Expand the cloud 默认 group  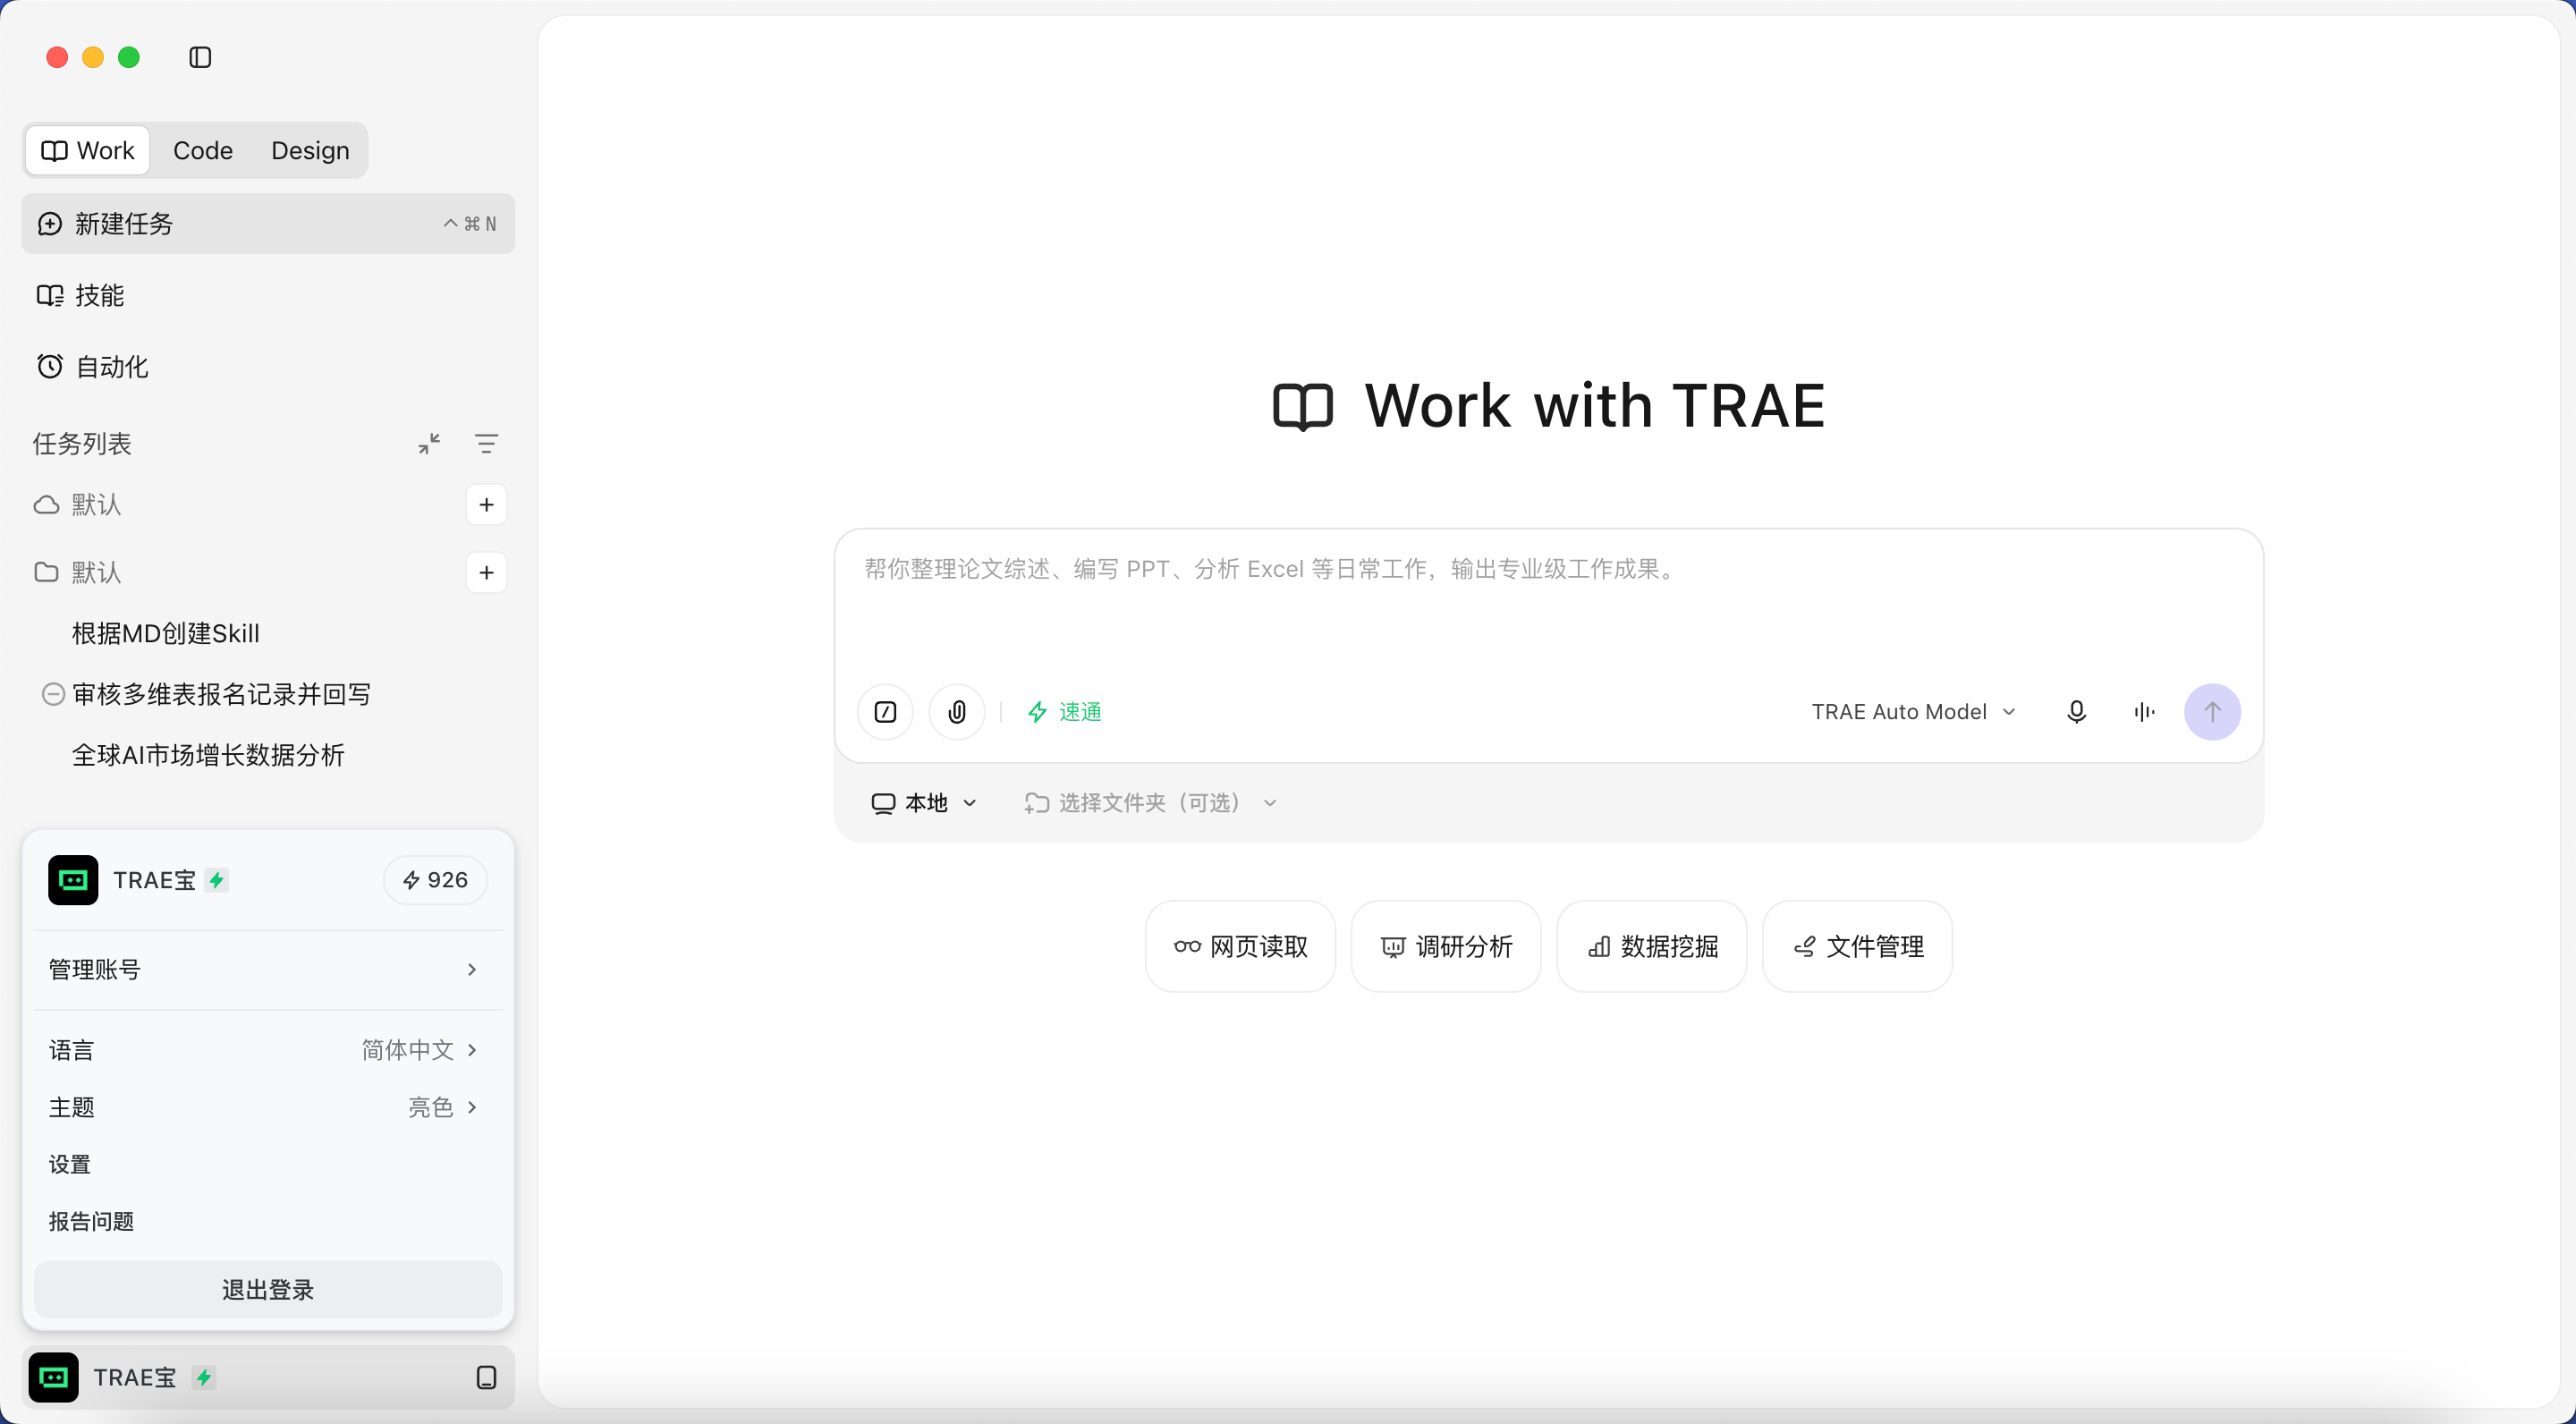[78, 505]
